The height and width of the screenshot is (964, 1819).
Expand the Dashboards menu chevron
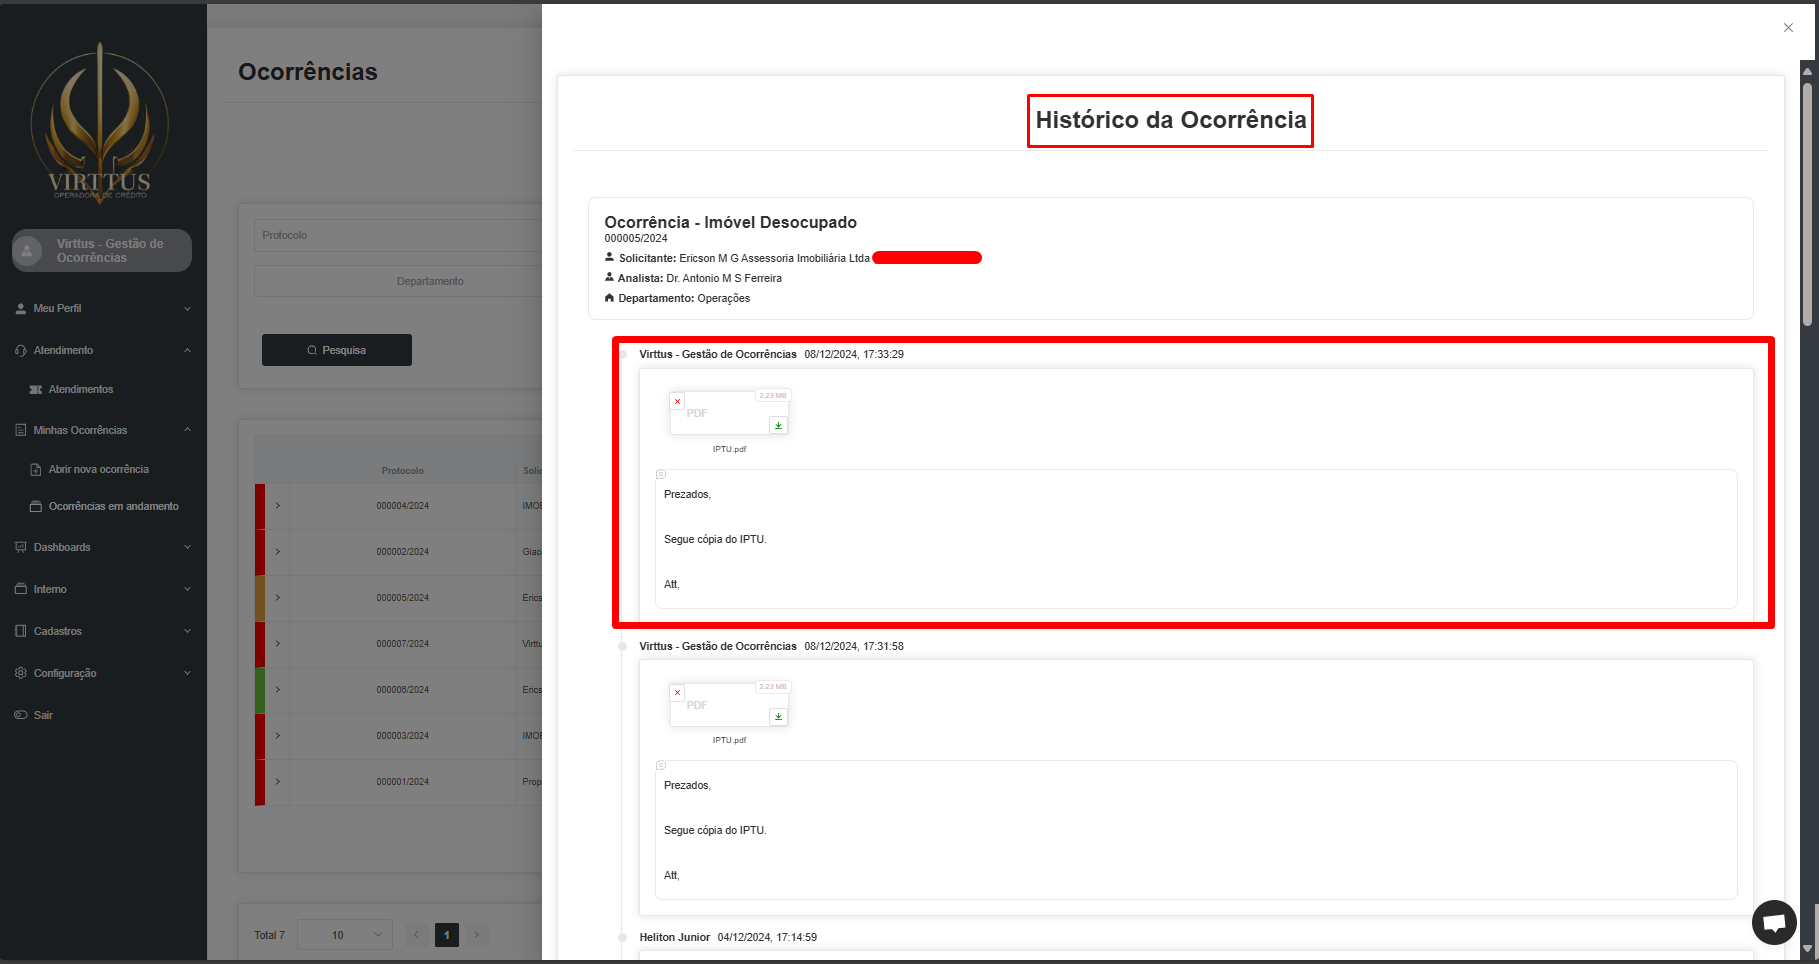point(187,547)
